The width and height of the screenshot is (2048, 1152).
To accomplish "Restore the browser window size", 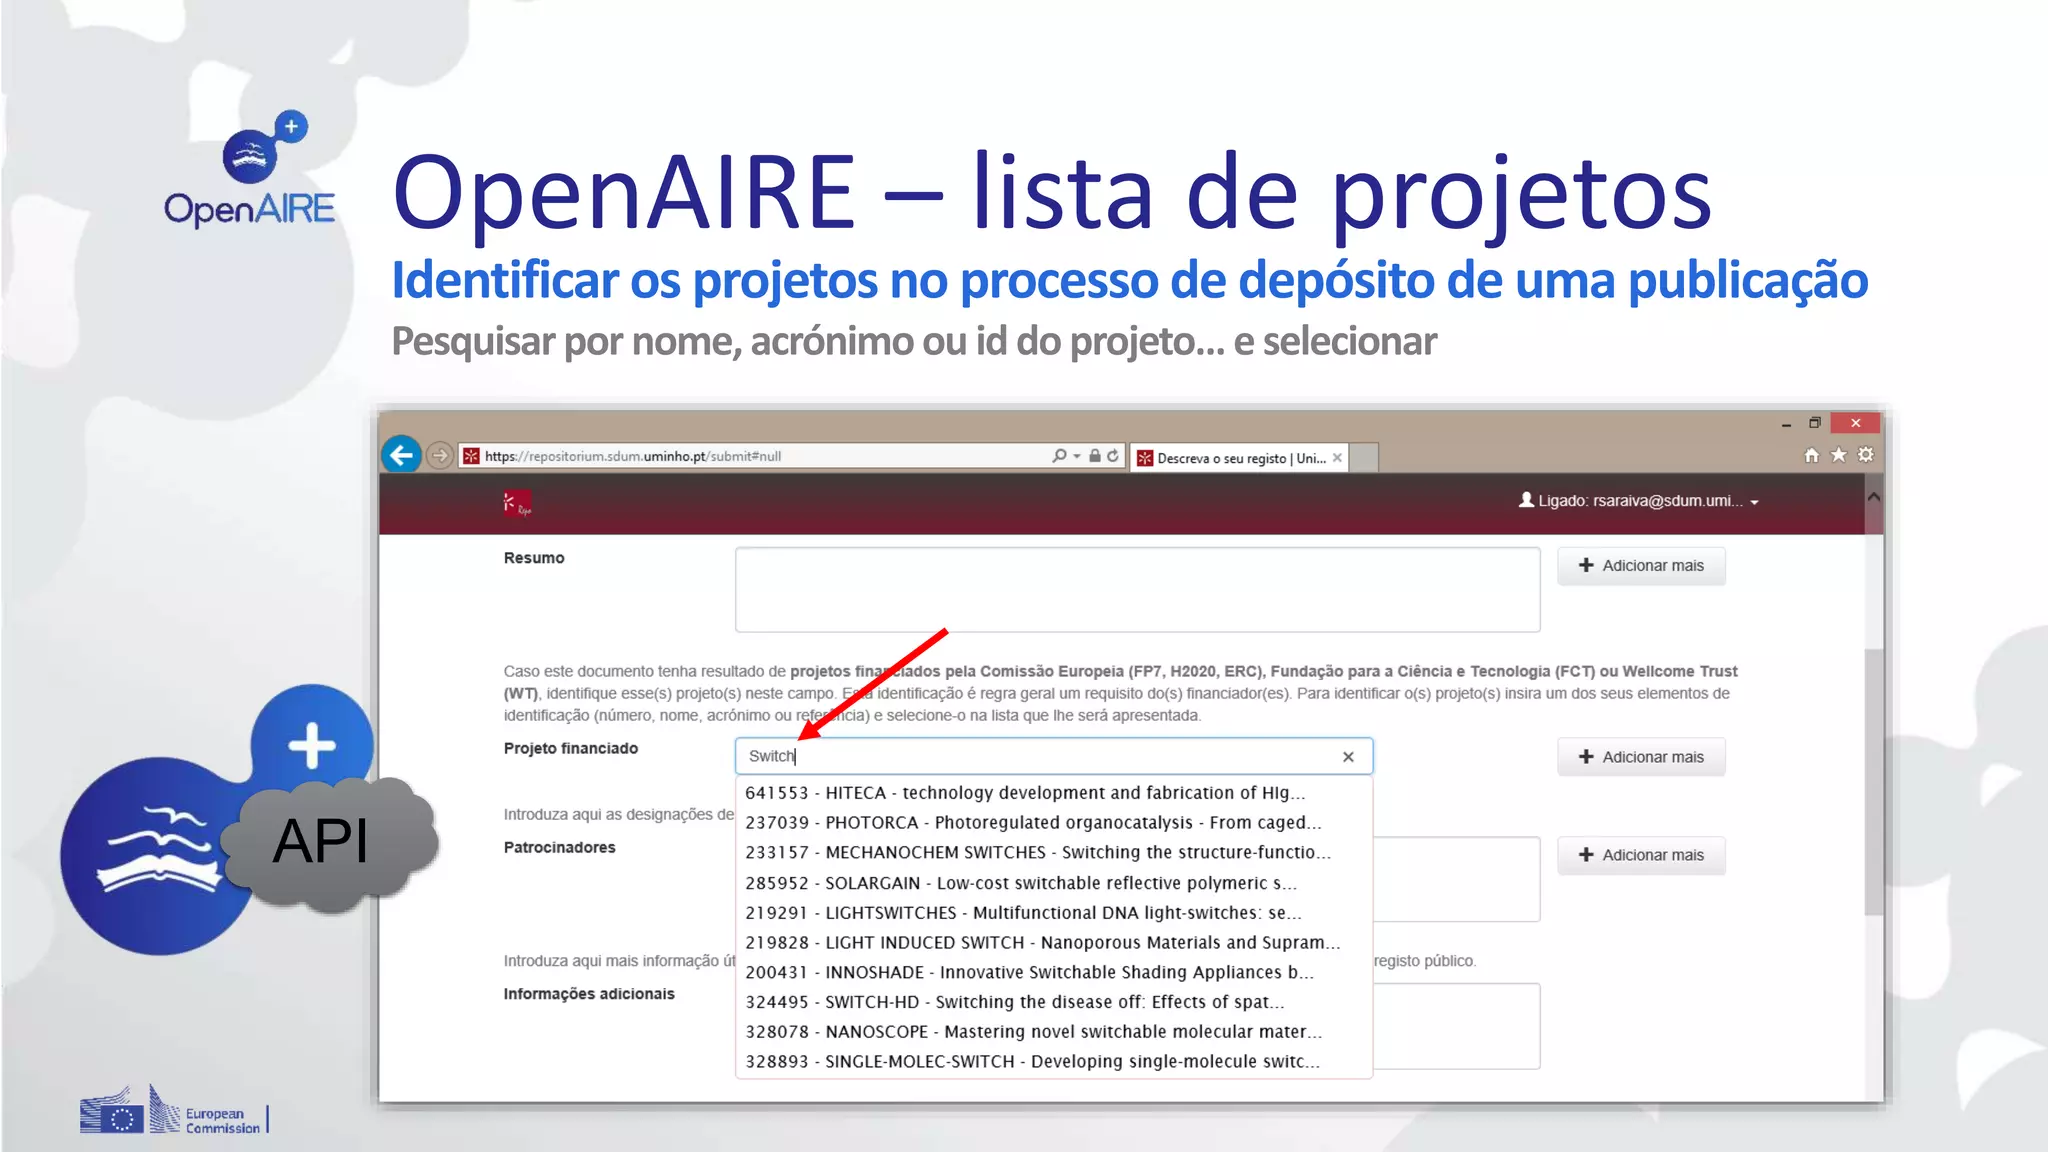I will click(x=1815, y=423).
